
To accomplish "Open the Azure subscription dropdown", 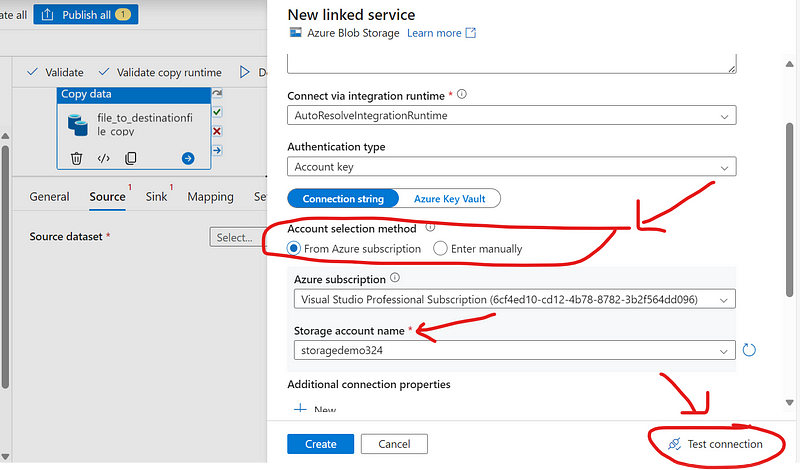I will pyautogui.click(x=514, y=299).
